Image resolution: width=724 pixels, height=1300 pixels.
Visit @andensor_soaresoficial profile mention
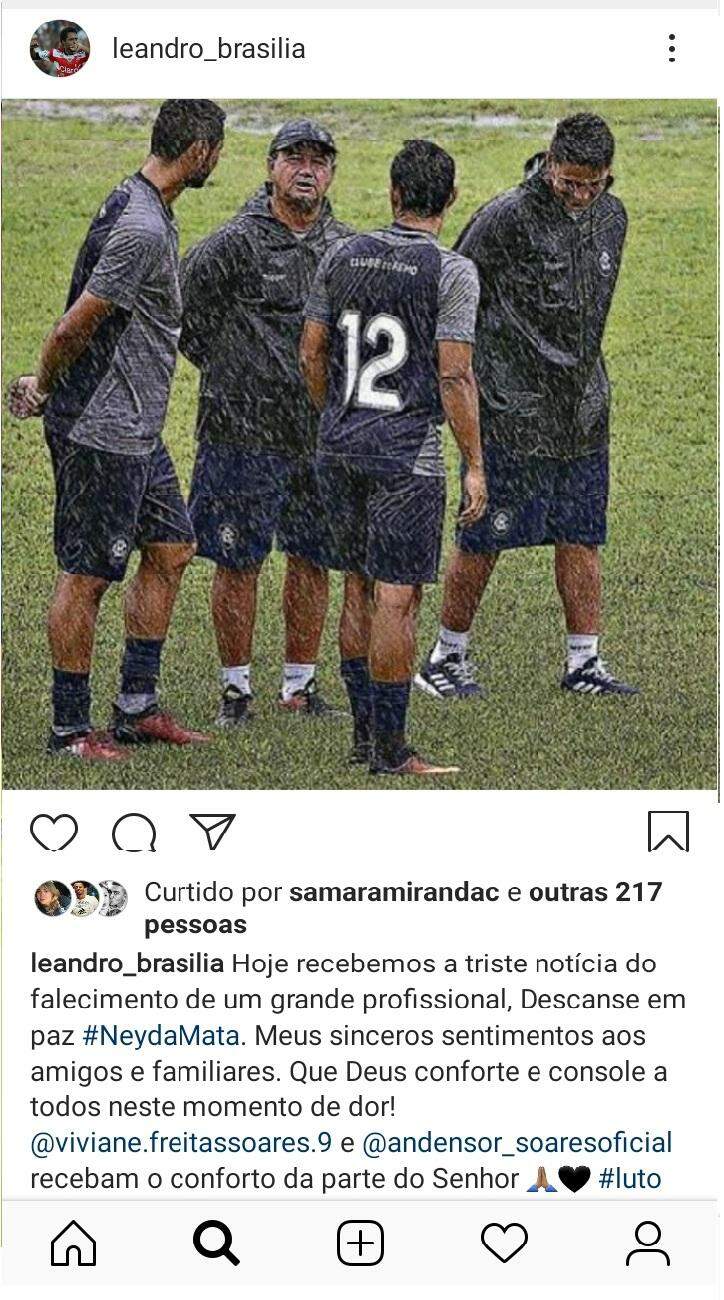tap(517, 1142)
